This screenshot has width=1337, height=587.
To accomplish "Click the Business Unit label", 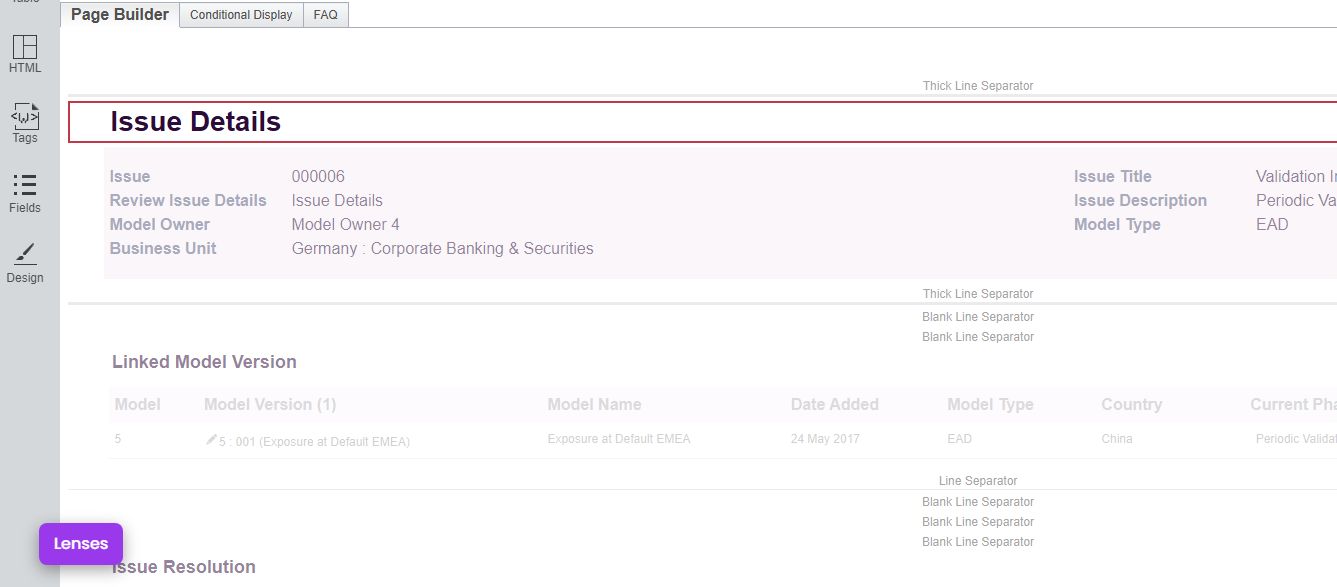I will pos(163,249).
